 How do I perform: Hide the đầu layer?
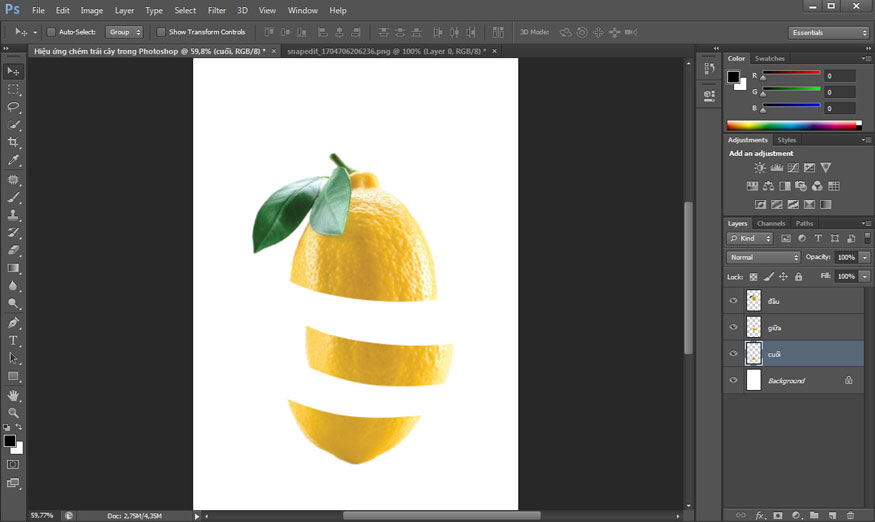pyautogui.click(x=733, y=300)
